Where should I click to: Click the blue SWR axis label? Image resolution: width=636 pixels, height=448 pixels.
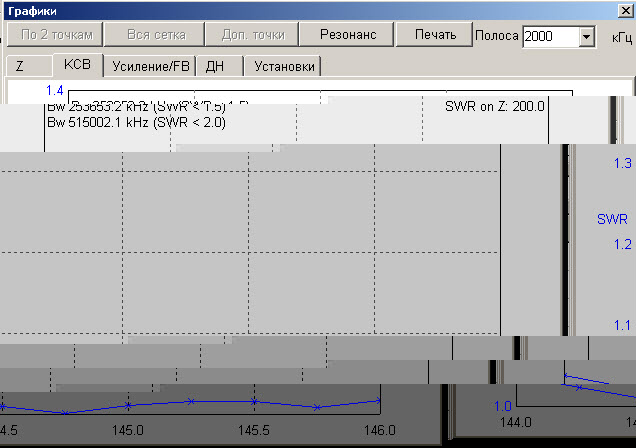pos(612,219)
